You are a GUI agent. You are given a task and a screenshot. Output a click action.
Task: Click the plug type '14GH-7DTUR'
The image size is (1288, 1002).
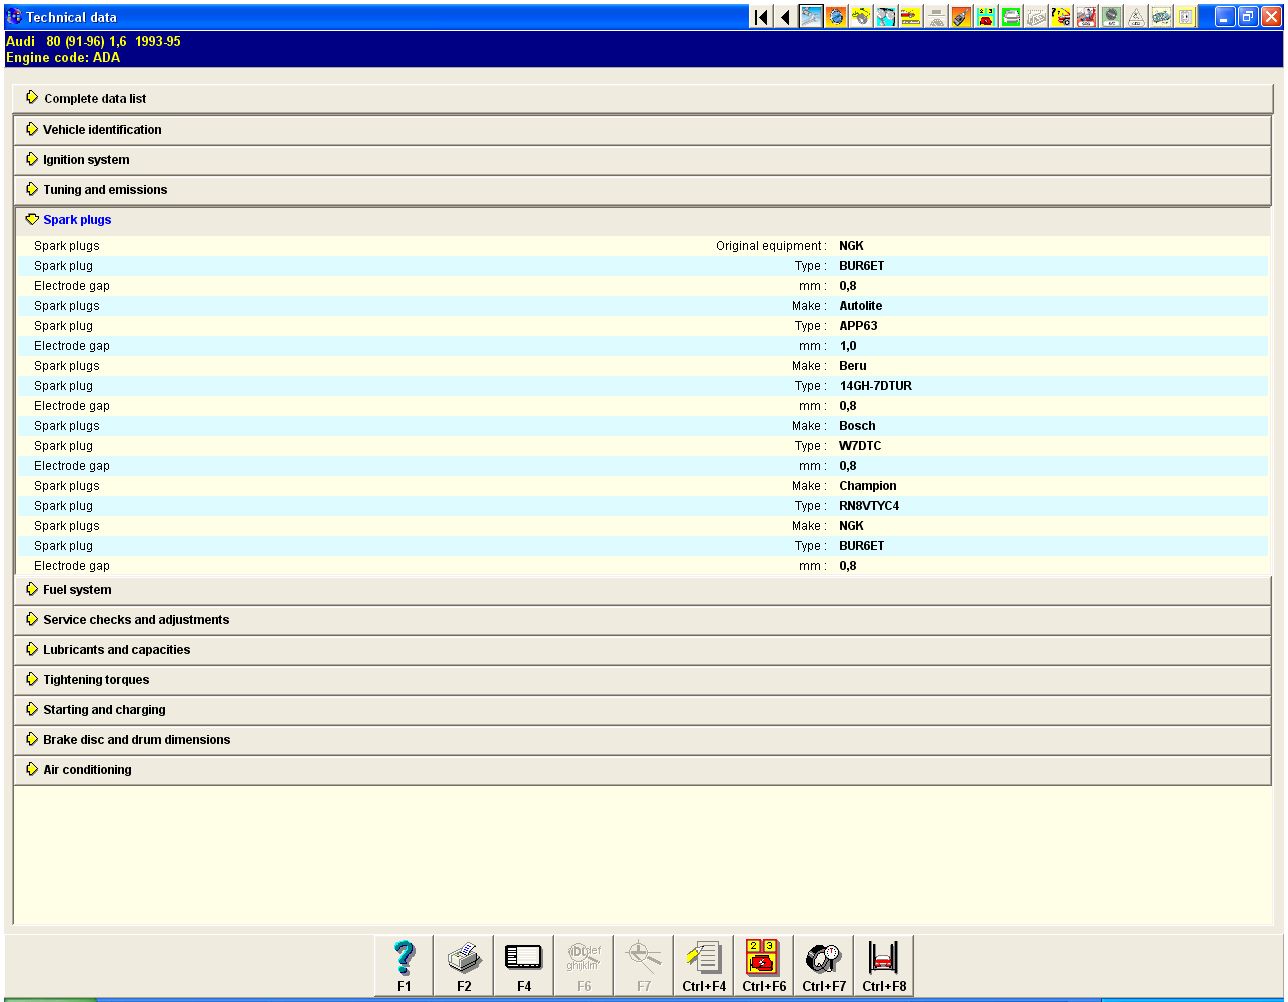click(875, 386)
